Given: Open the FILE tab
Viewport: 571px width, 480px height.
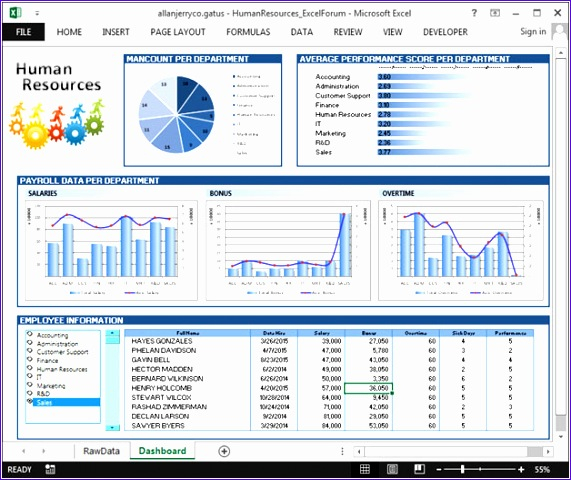Looking at the screenshot, I should coord(23,32).
